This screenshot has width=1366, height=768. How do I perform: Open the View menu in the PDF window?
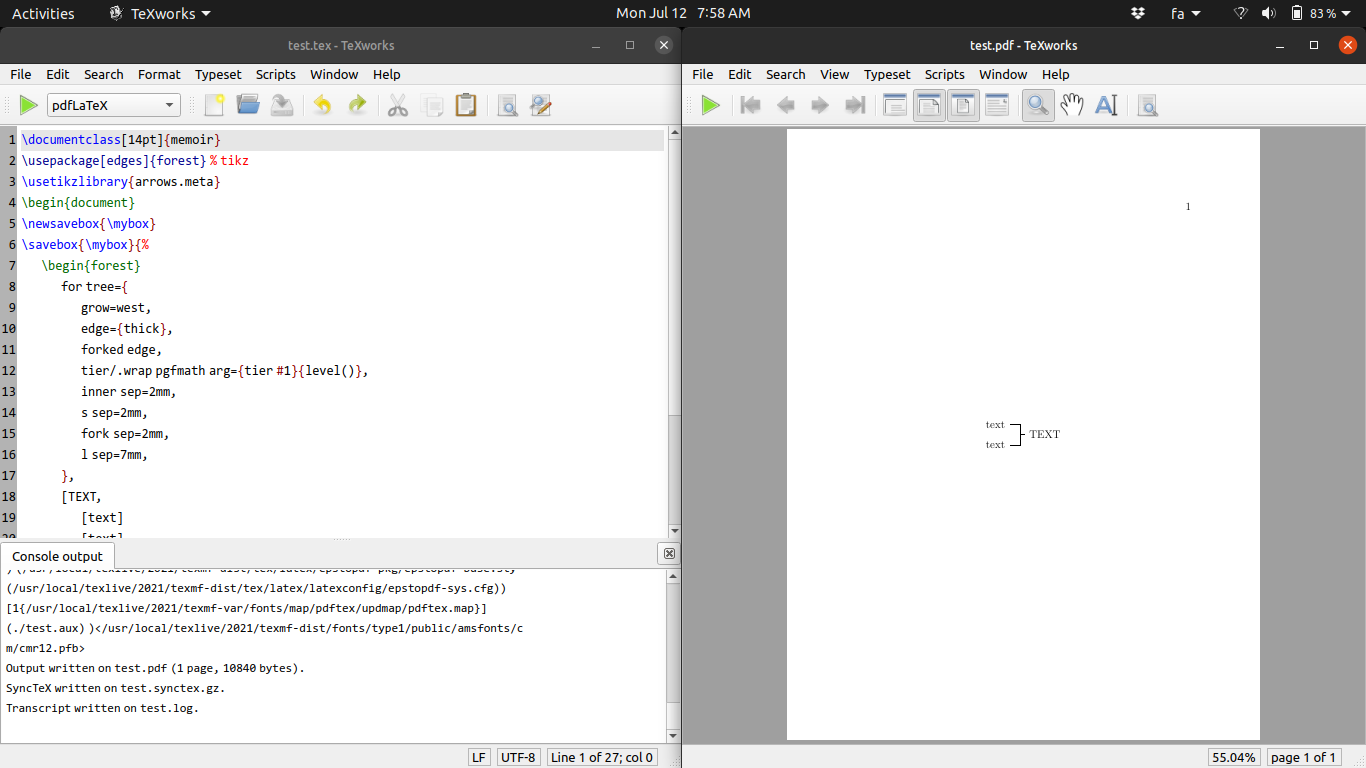[x=834, y=74]
